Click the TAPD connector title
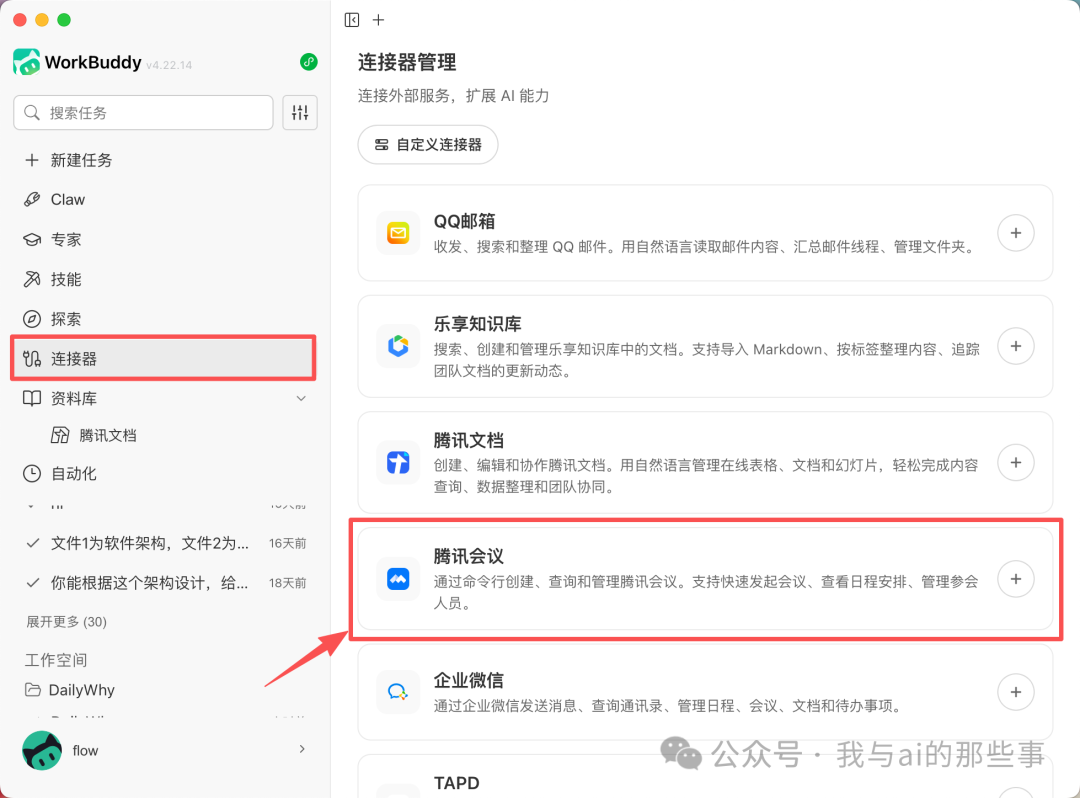 pyautogui.click(x=457, y=783)
